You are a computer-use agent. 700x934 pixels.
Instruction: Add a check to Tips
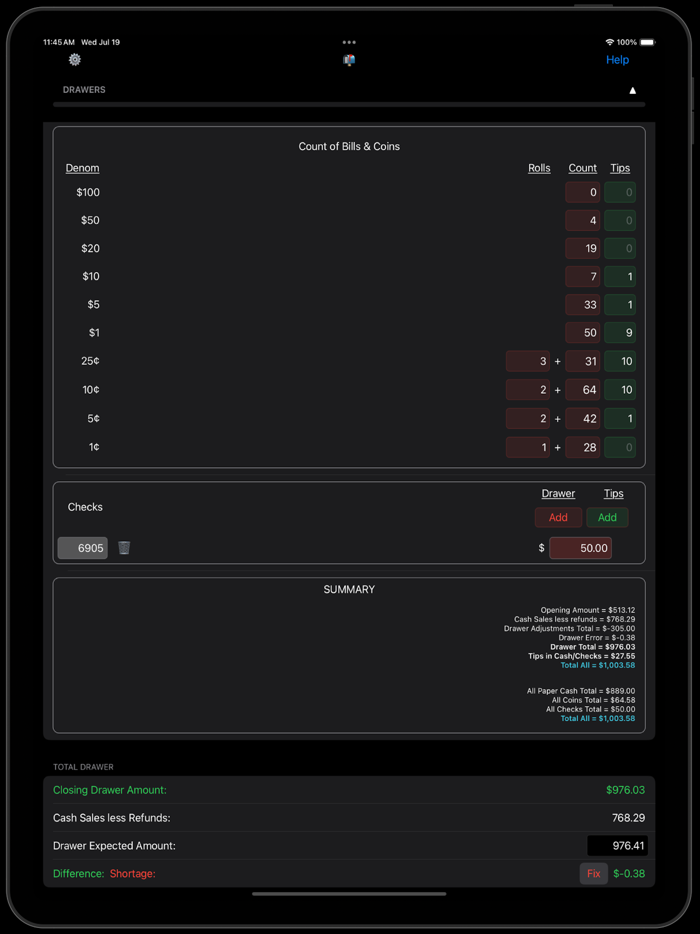(607, 517)
